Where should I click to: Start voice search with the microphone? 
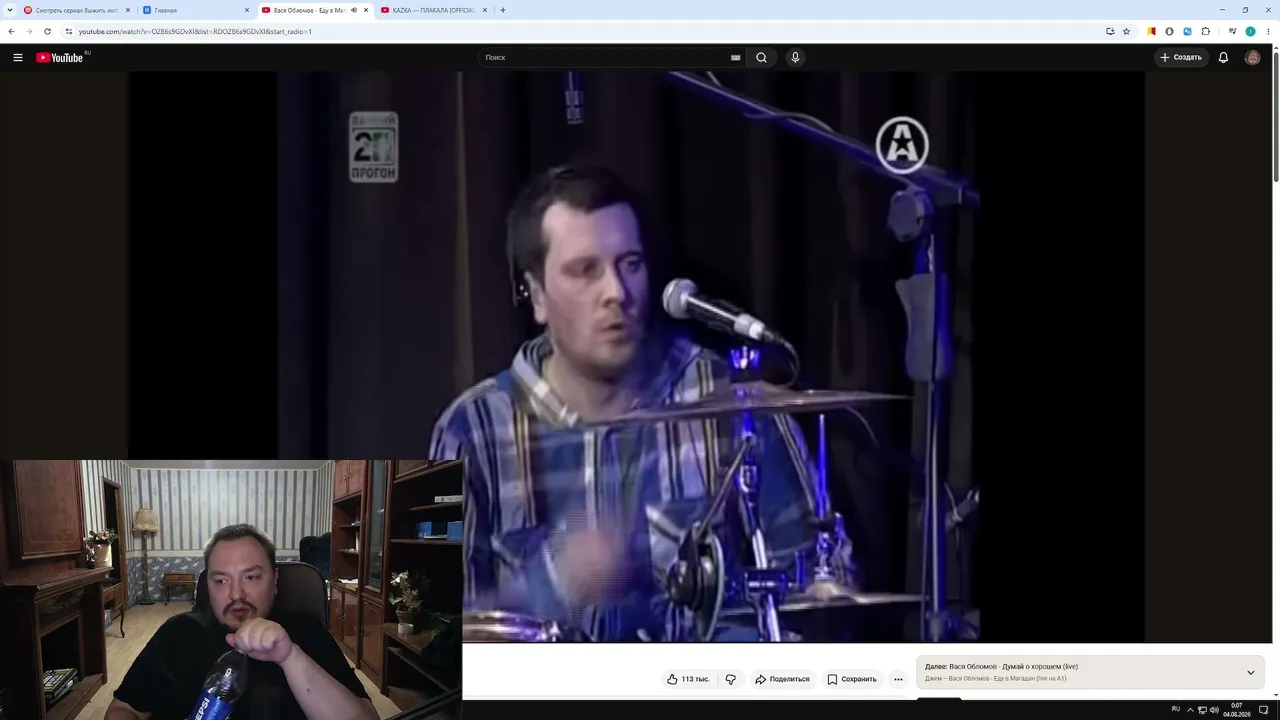tap(795, 57)
